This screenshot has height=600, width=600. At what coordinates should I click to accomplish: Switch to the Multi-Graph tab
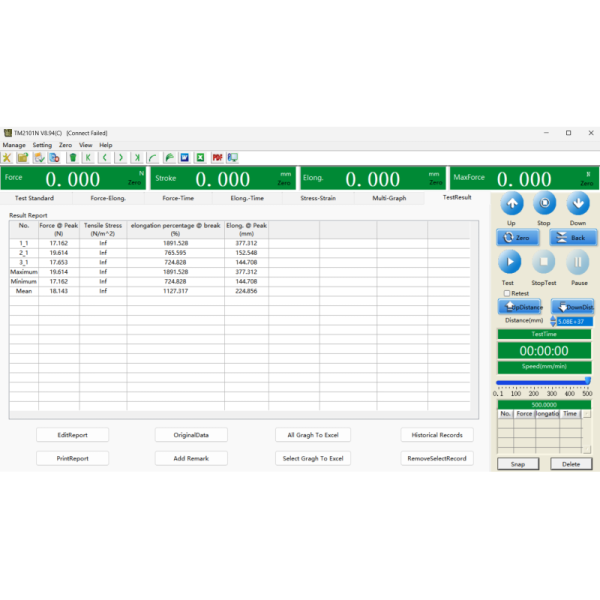389,198
